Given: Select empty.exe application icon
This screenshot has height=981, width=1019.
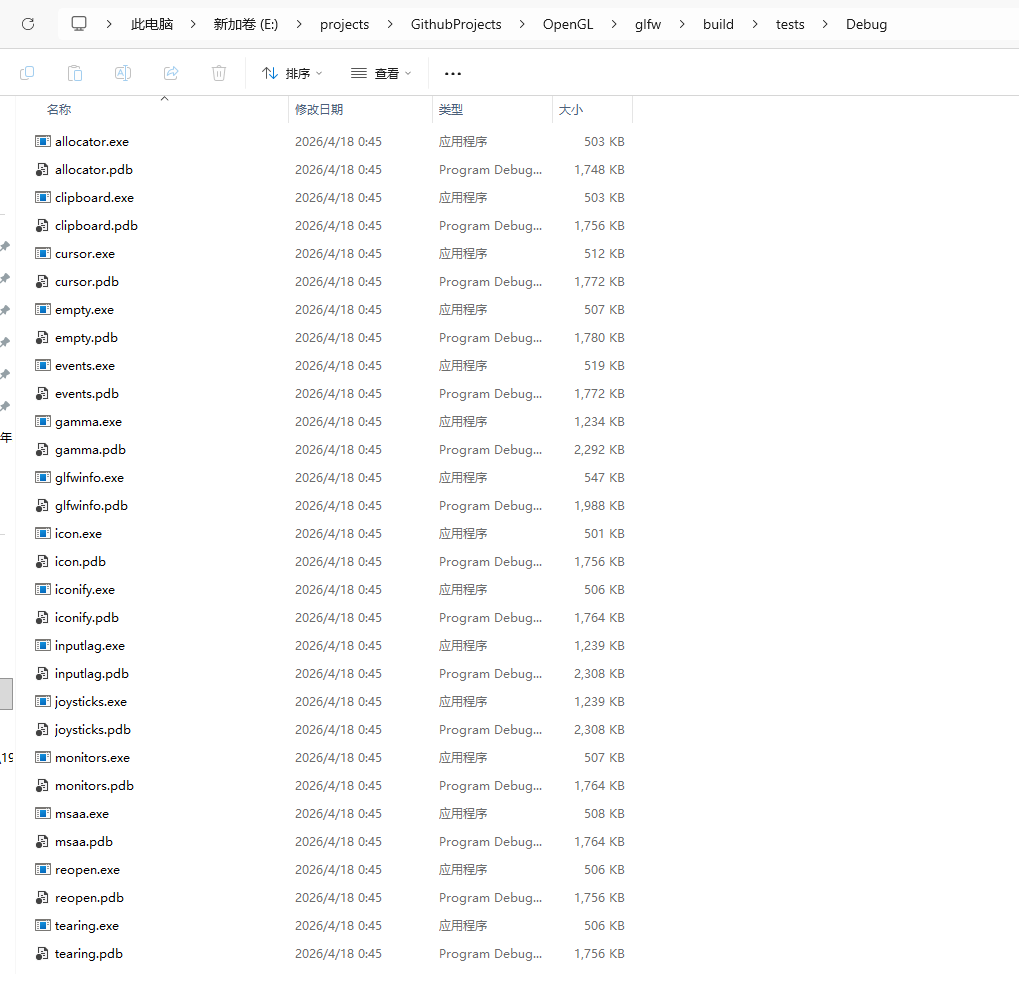Looking at the screenshot, I should point(43,310).
